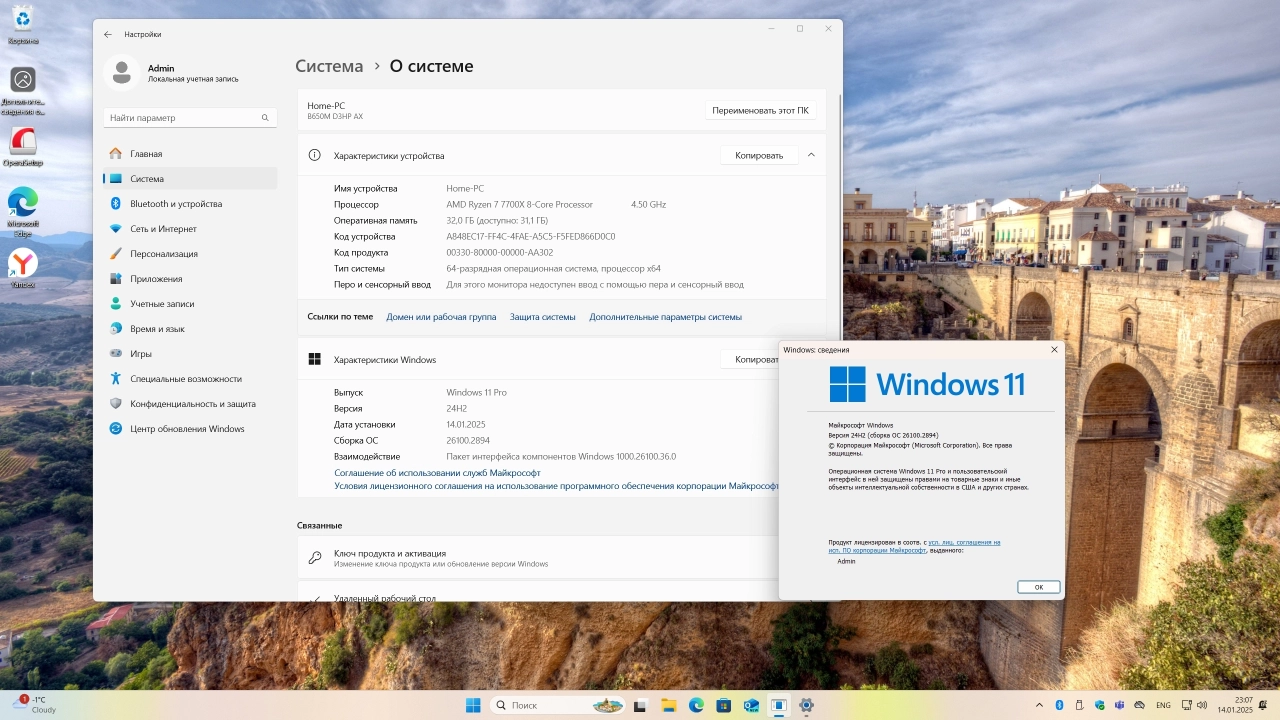
Task: Click OK in the Windows: сведения dialog
Action: click(1038, 587)
